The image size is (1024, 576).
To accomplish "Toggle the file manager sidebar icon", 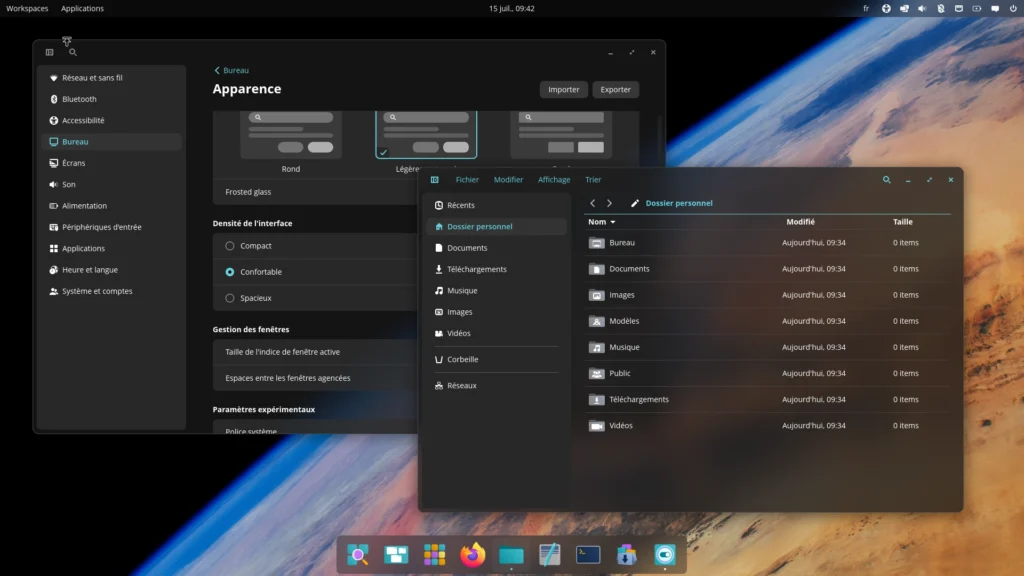I will pos(434,180).
